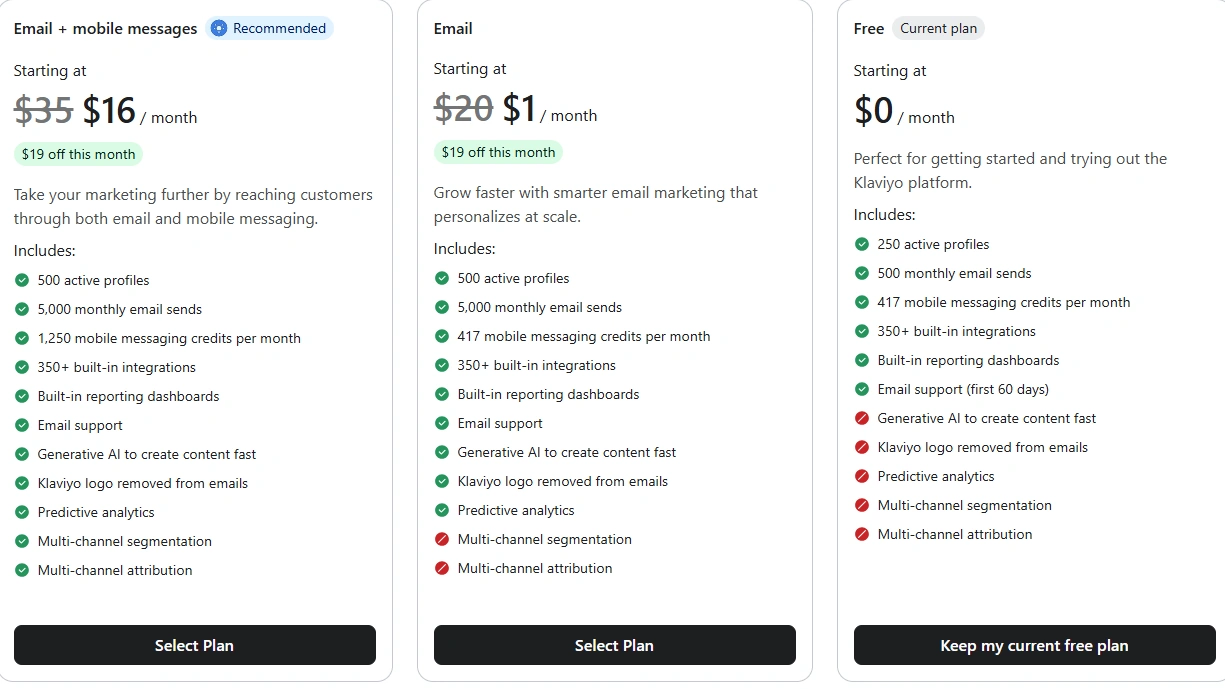Viewport: 1225px width, 689px height.
Task: Click green check beside 1,250 mobile messaging credits
Action: point(22,338)
